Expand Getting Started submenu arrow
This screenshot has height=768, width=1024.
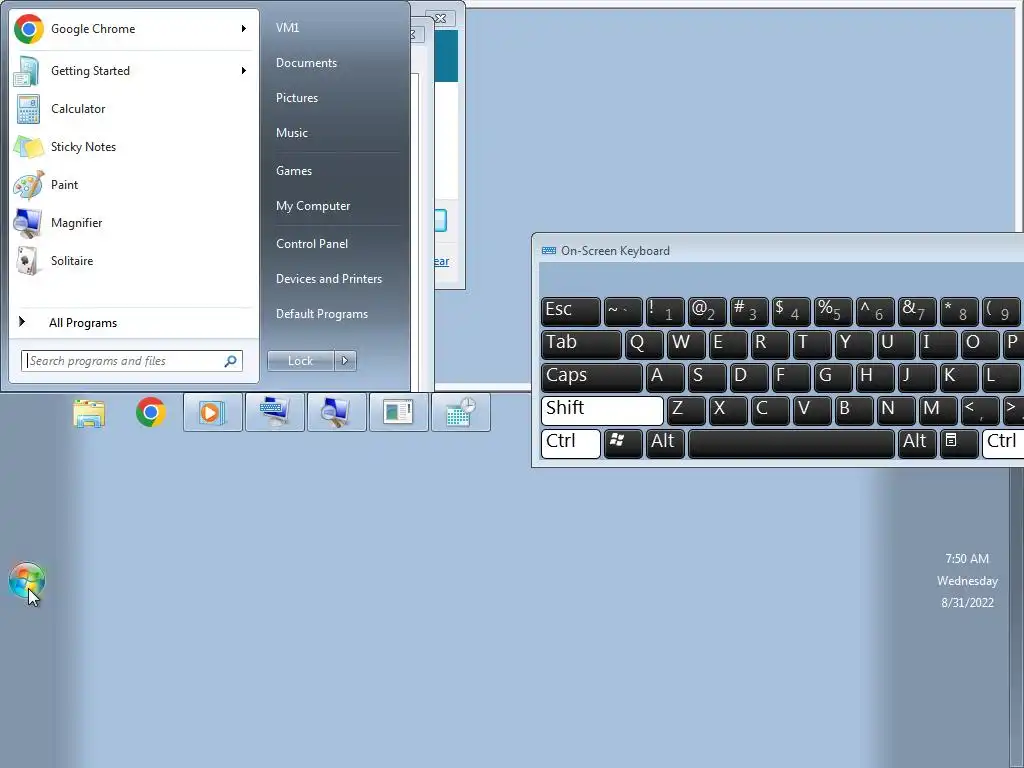tap(244, 71)
